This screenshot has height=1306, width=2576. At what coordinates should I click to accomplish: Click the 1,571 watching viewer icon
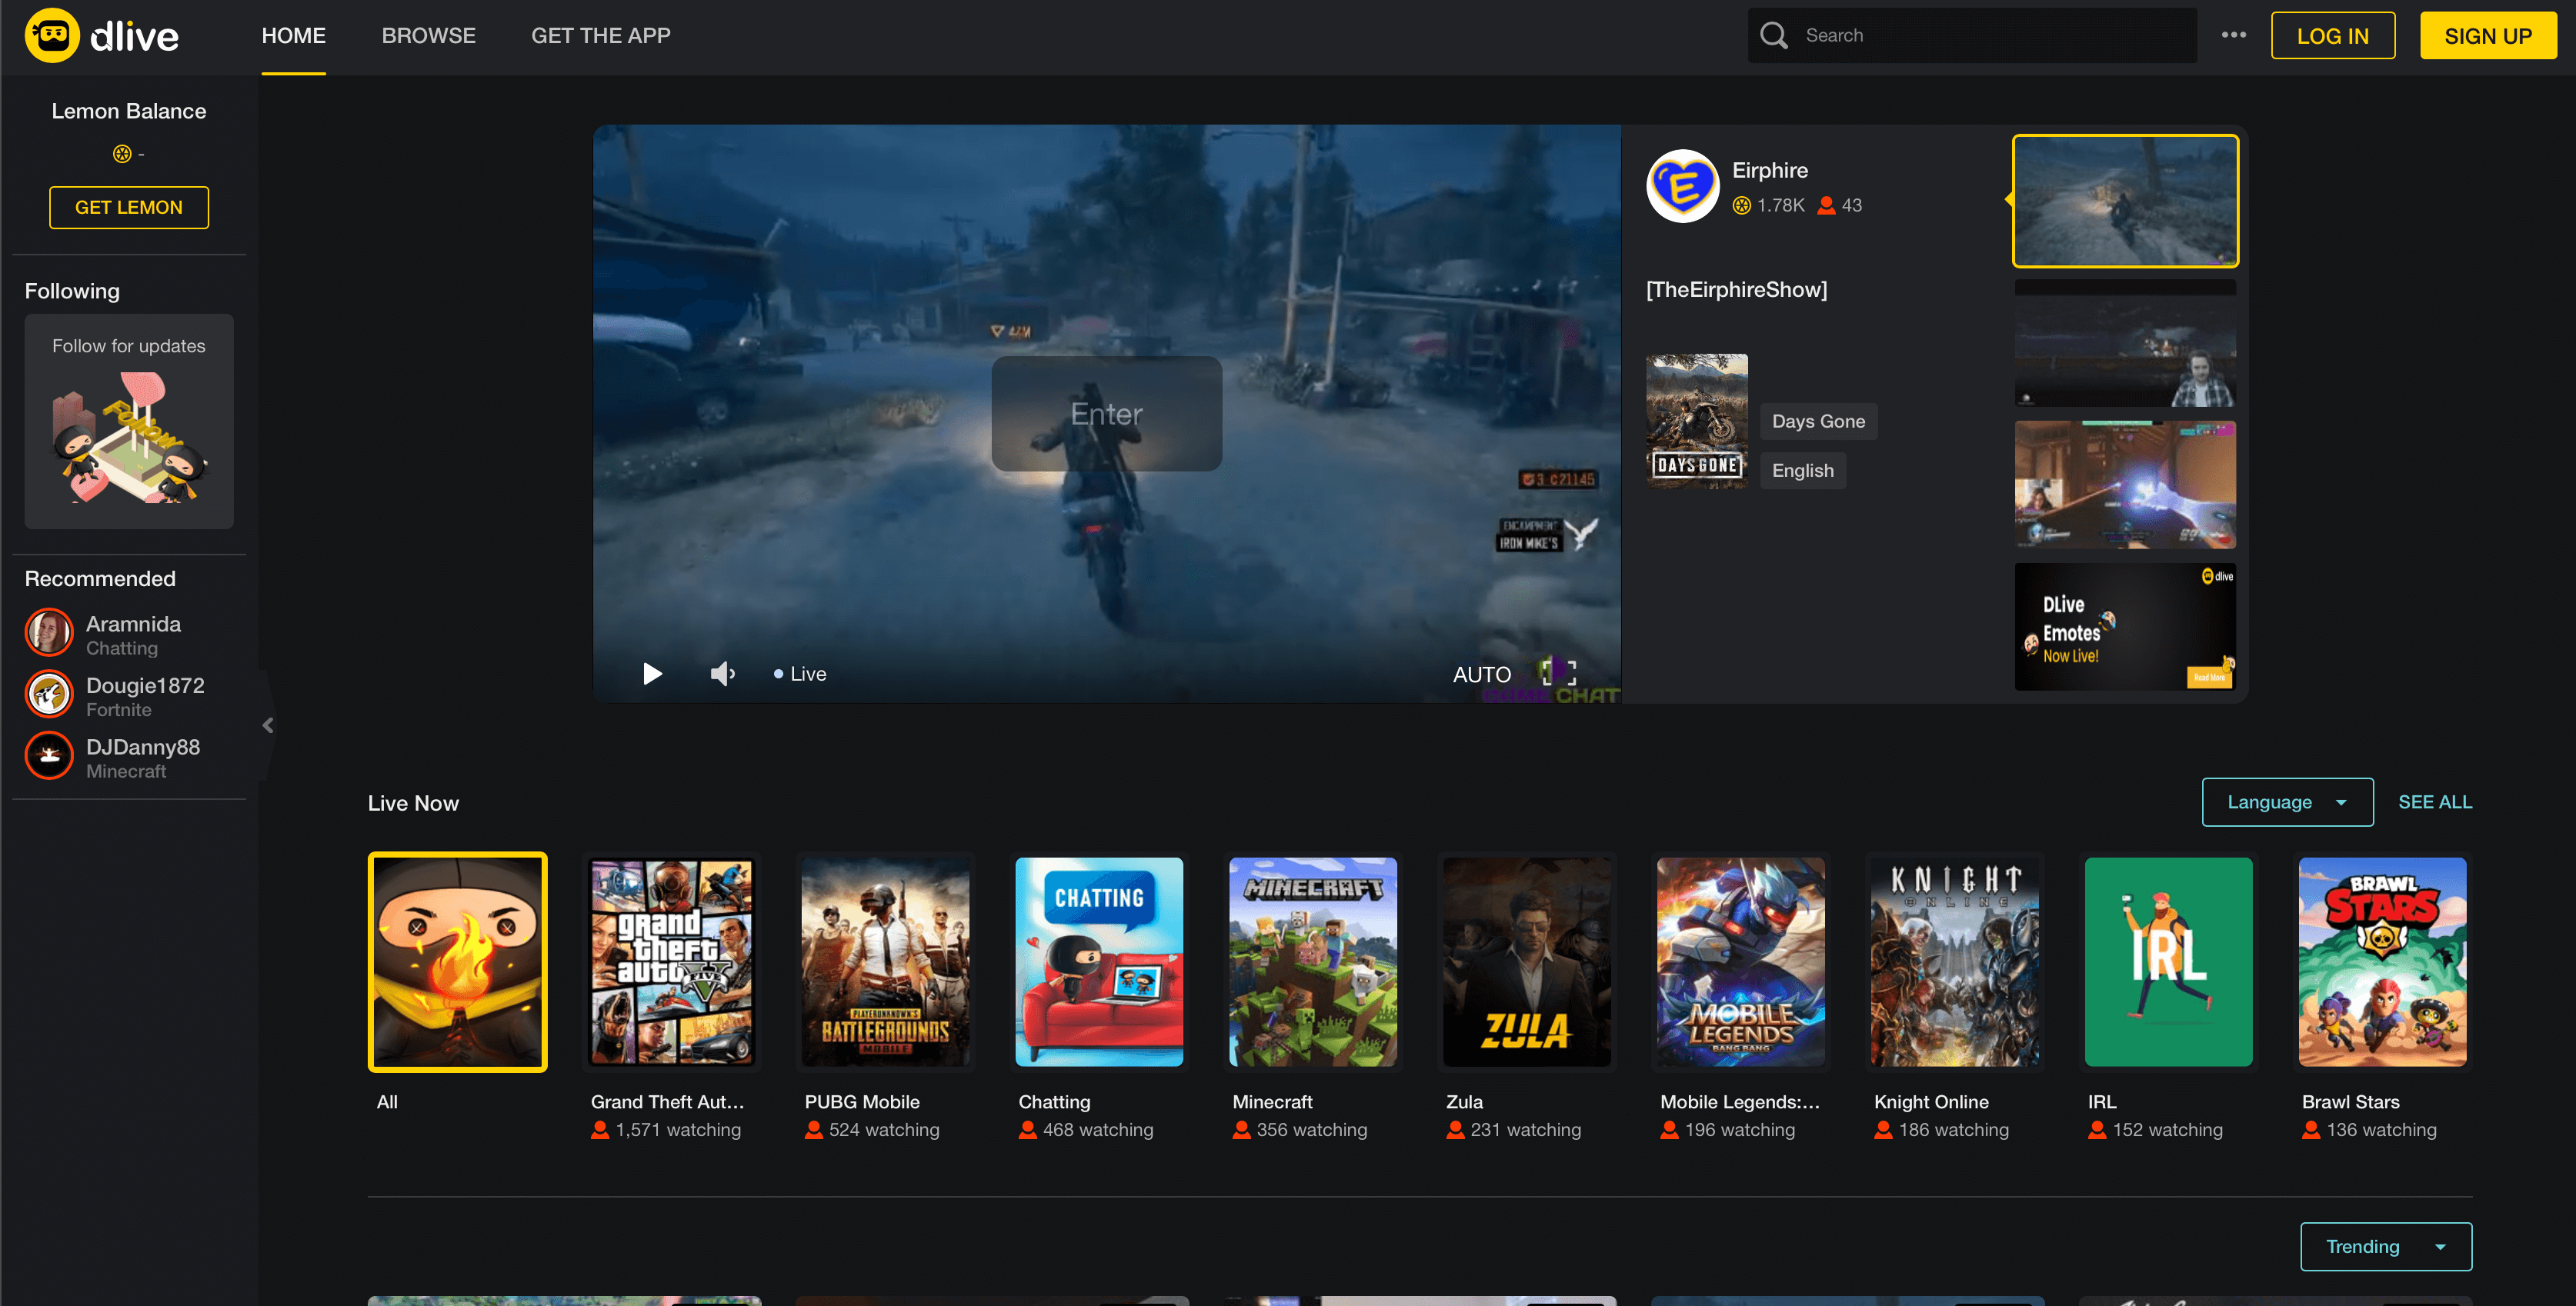click(600, 1130)
